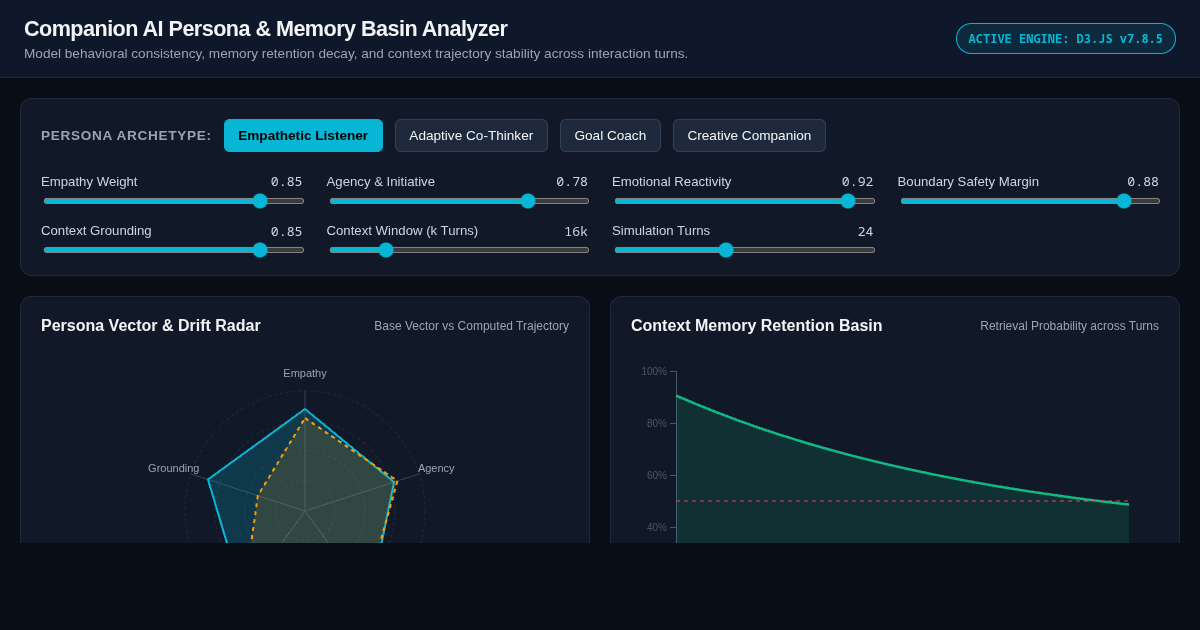The image size is (1200, 630).
Task: Click the Emotional Reactivity value 0.92
Action: point(857,182)
